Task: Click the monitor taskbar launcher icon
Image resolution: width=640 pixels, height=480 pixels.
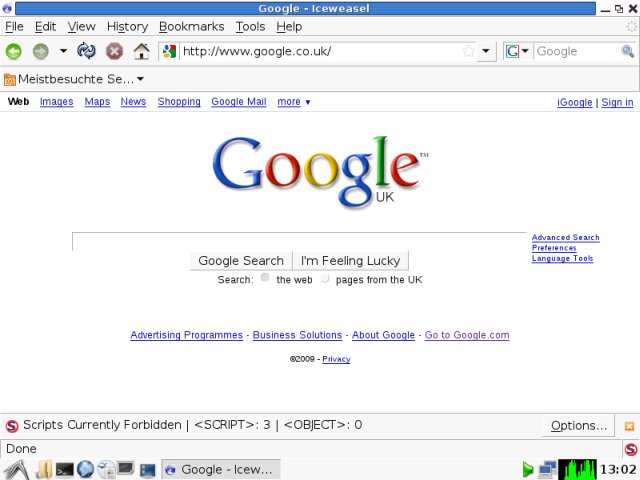Action: [126, 469]
